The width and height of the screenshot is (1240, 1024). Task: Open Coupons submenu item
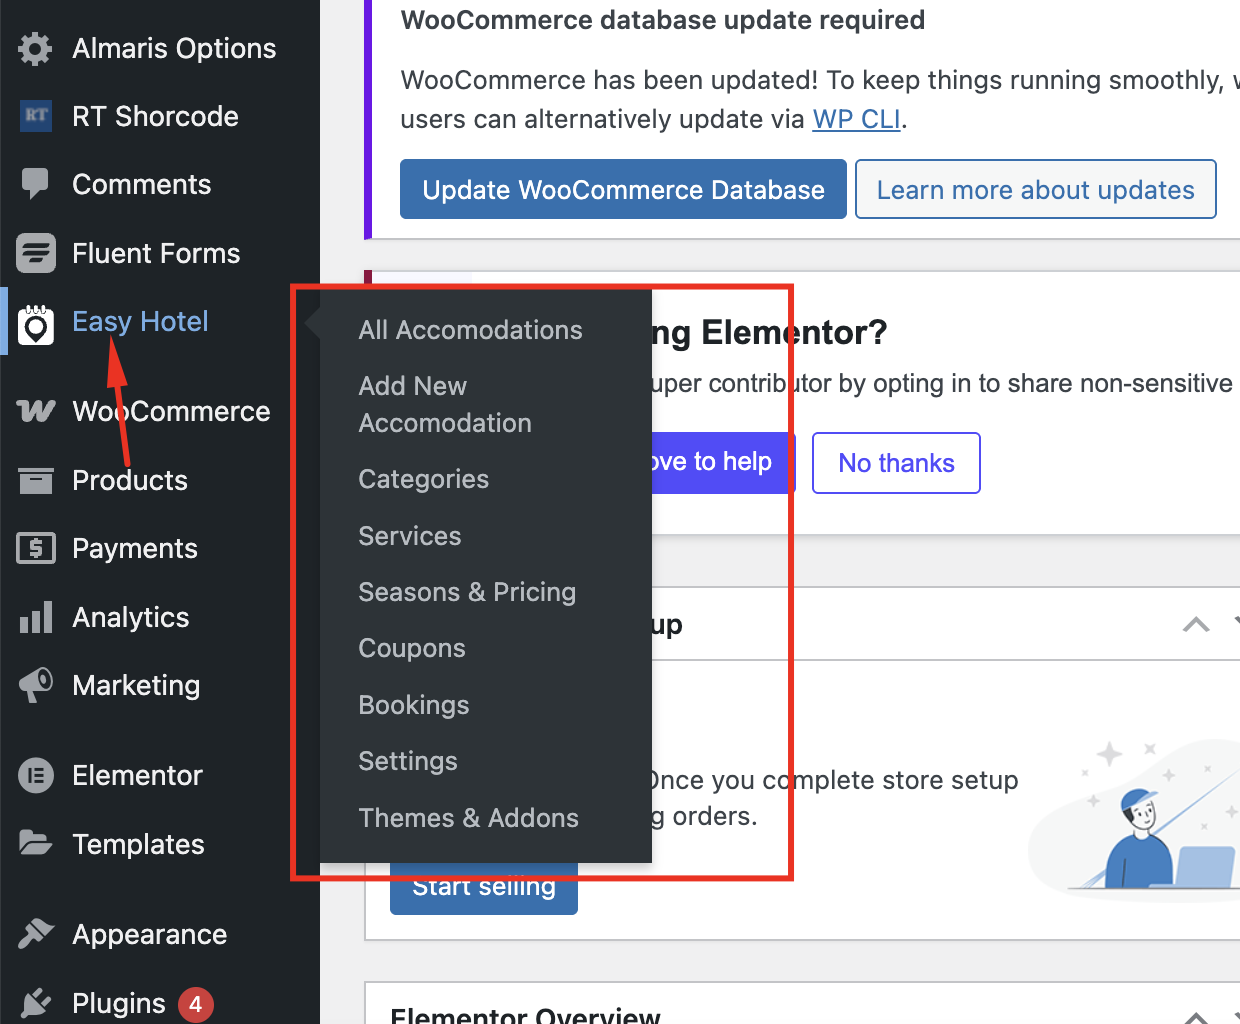(x=412, y=648)
